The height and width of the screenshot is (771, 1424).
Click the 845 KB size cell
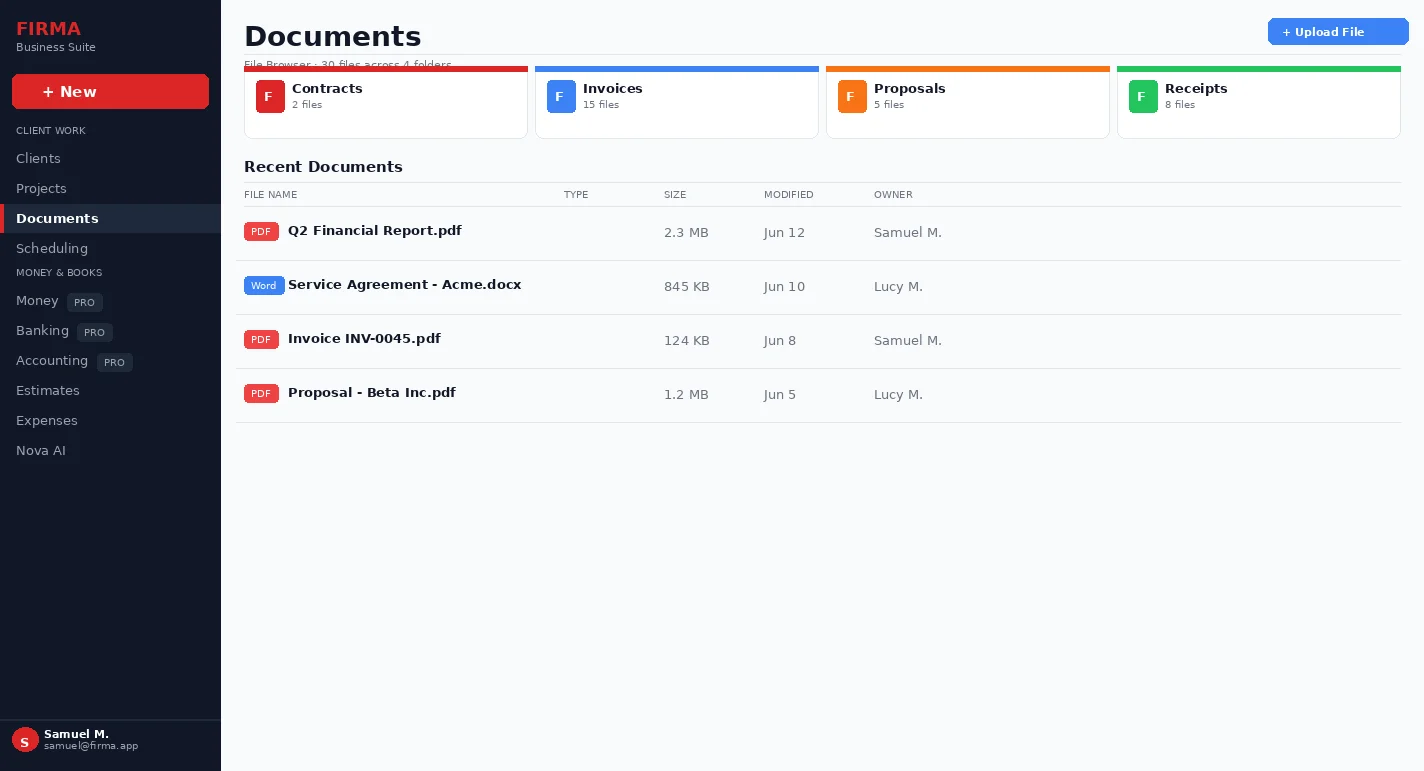pos(687,287)
